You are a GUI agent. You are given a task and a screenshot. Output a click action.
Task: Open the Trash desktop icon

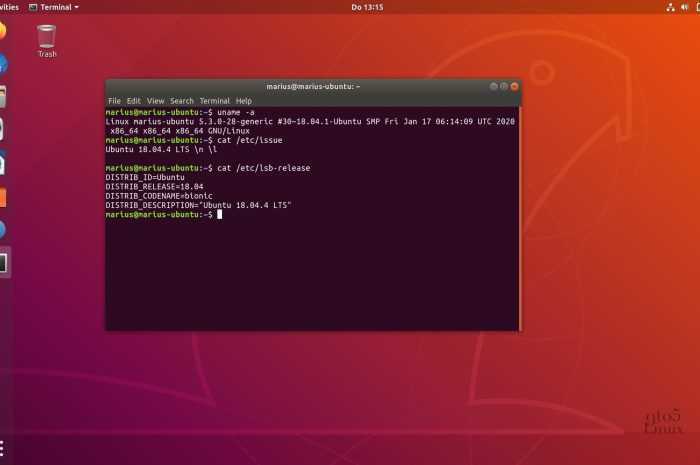point(47,41)
